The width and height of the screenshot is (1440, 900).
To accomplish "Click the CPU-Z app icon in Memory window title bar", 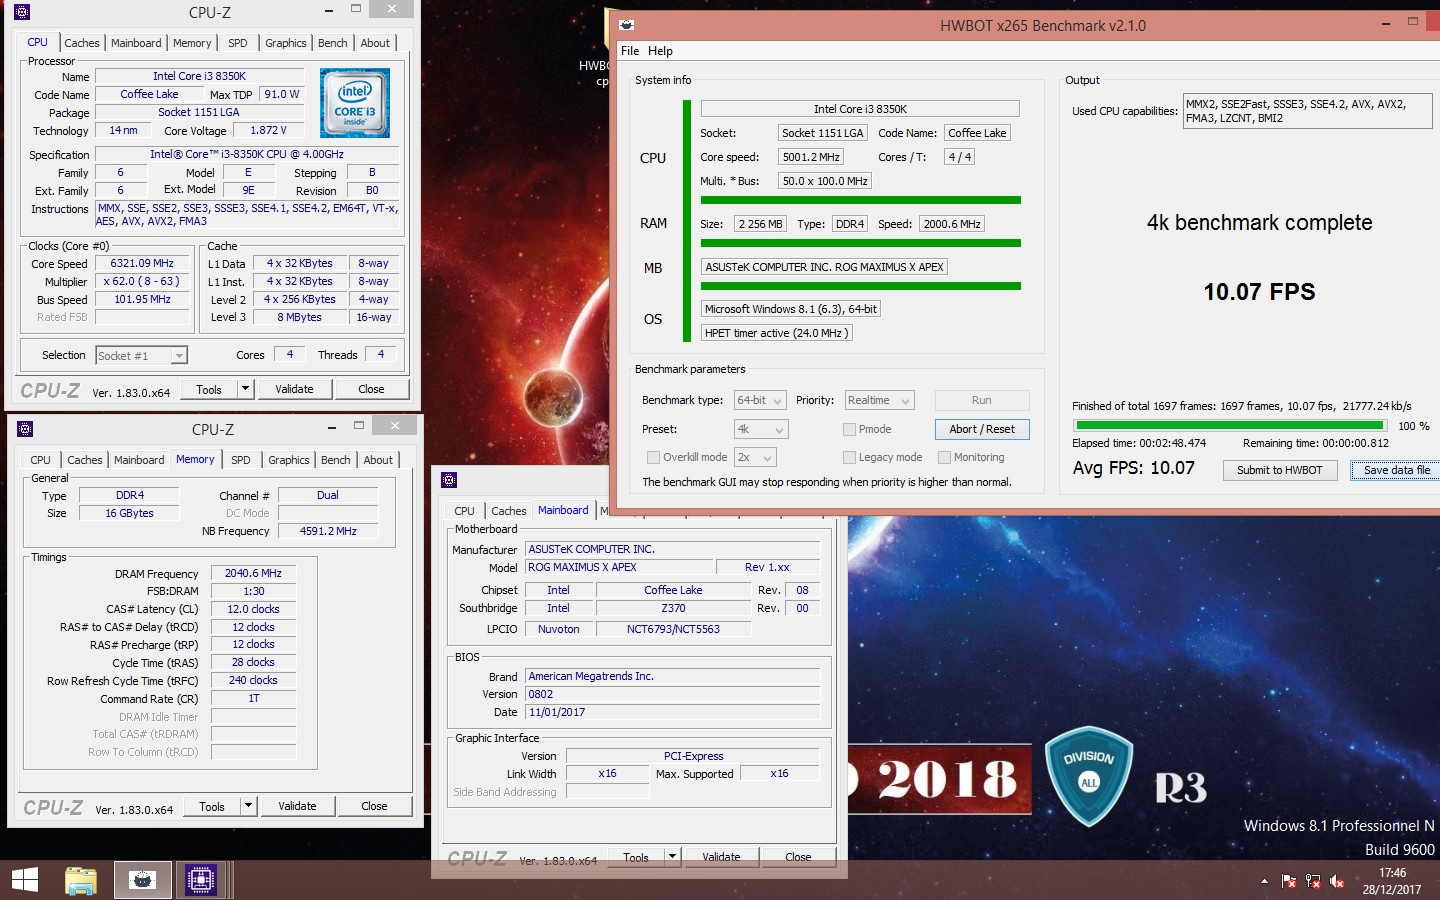I will pos(25,428).
